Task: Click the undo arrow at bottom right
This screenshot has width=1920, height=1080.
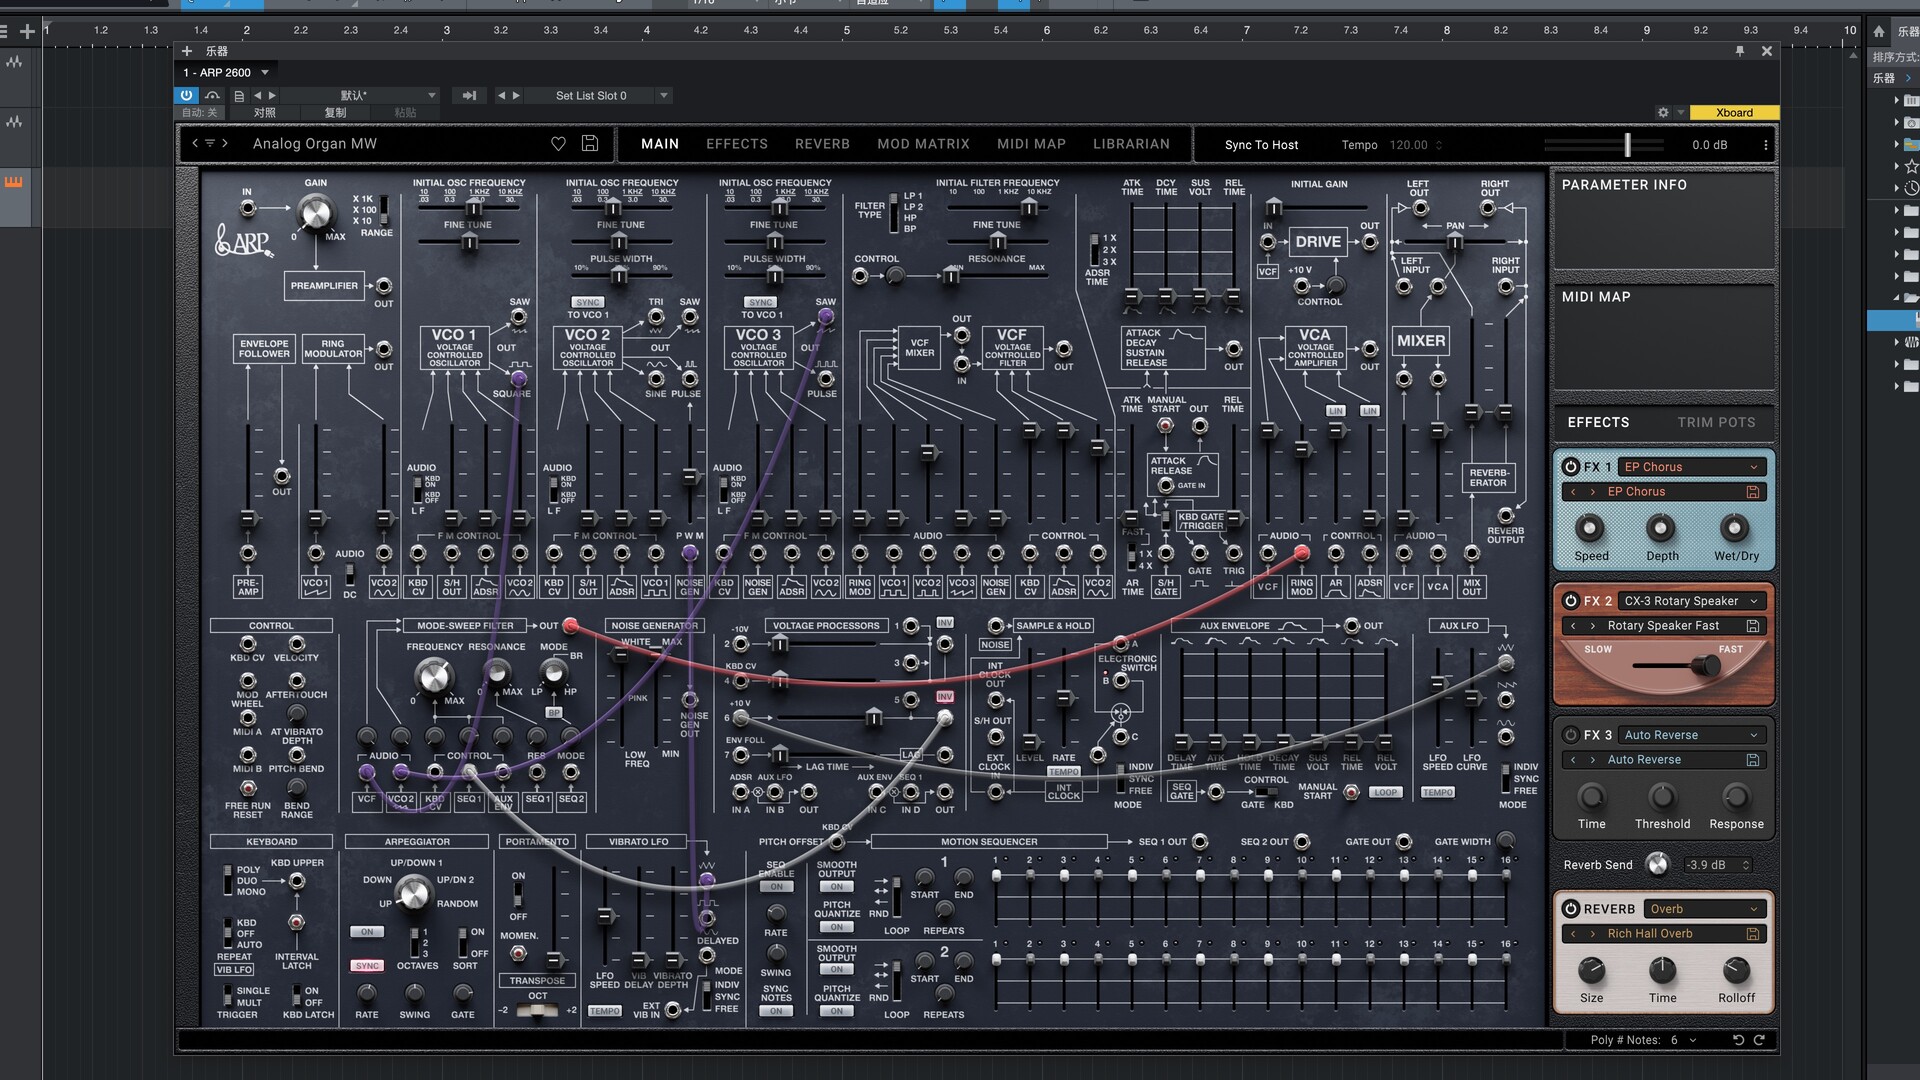Action: [1738, 1040]
